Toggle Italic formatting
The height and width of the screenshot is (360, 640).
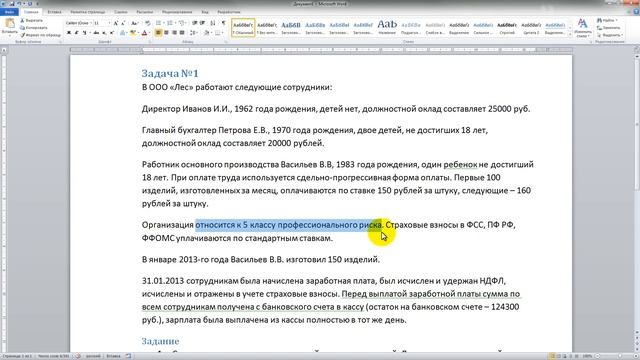click(x=77, y=33)
